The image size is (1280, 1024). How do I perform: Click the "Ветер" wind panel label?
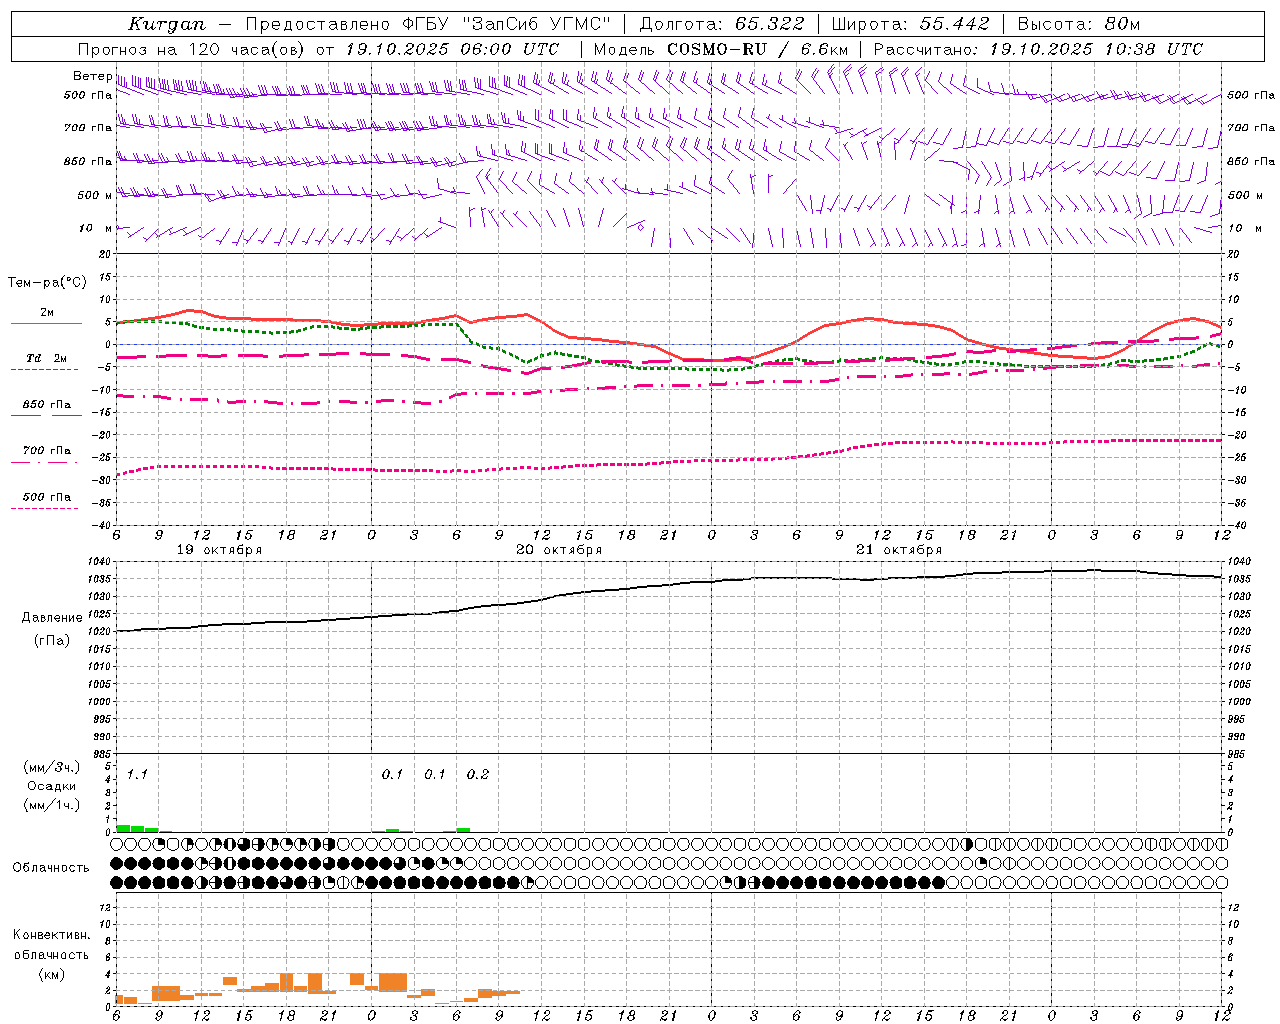[x=92, y=76]
